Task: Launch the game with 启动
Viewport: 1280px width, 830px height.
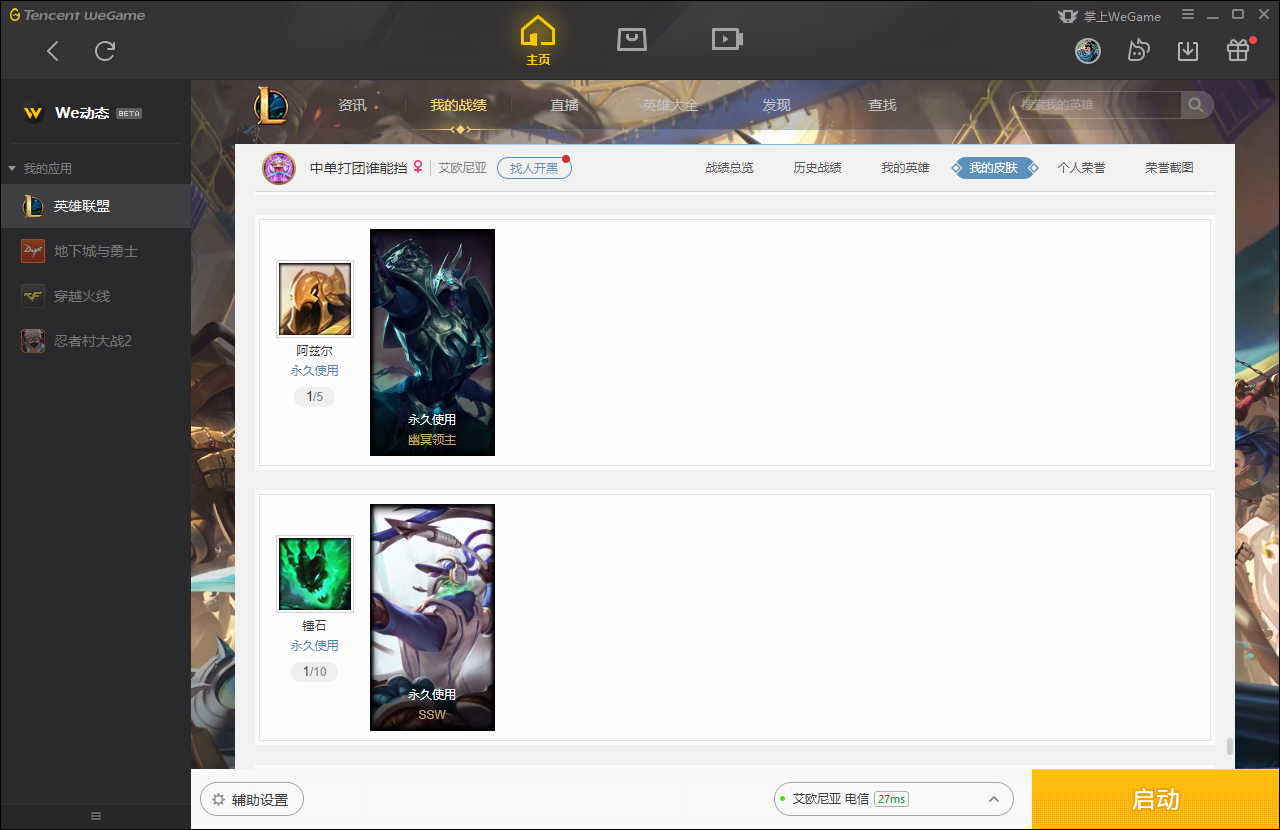Action: coord(1156,800)
